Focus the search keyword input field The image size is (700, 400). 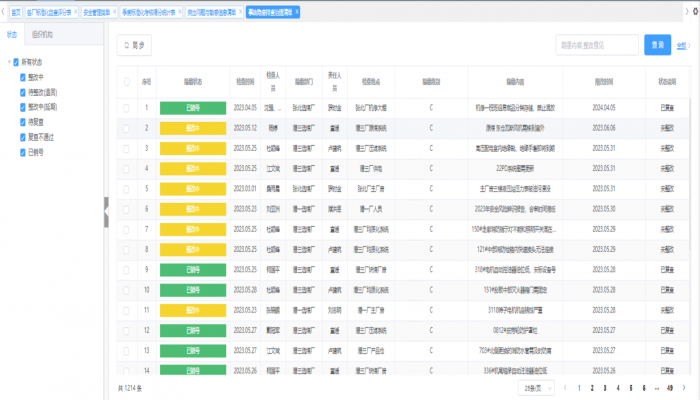click(x=596, y=45)
